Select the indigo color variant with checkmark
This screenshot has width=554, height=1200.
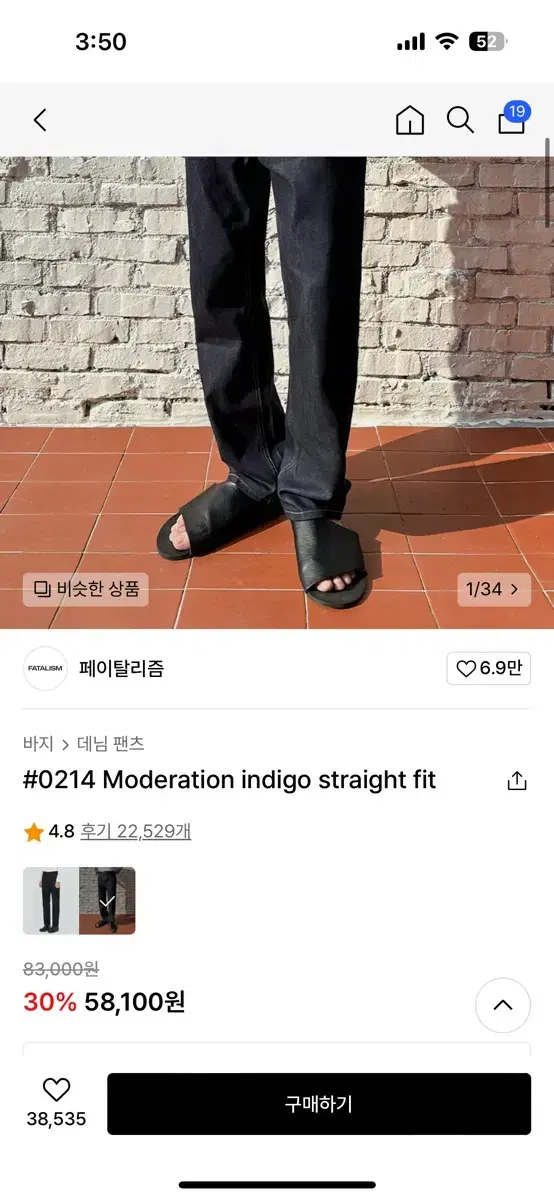[108, 901]
